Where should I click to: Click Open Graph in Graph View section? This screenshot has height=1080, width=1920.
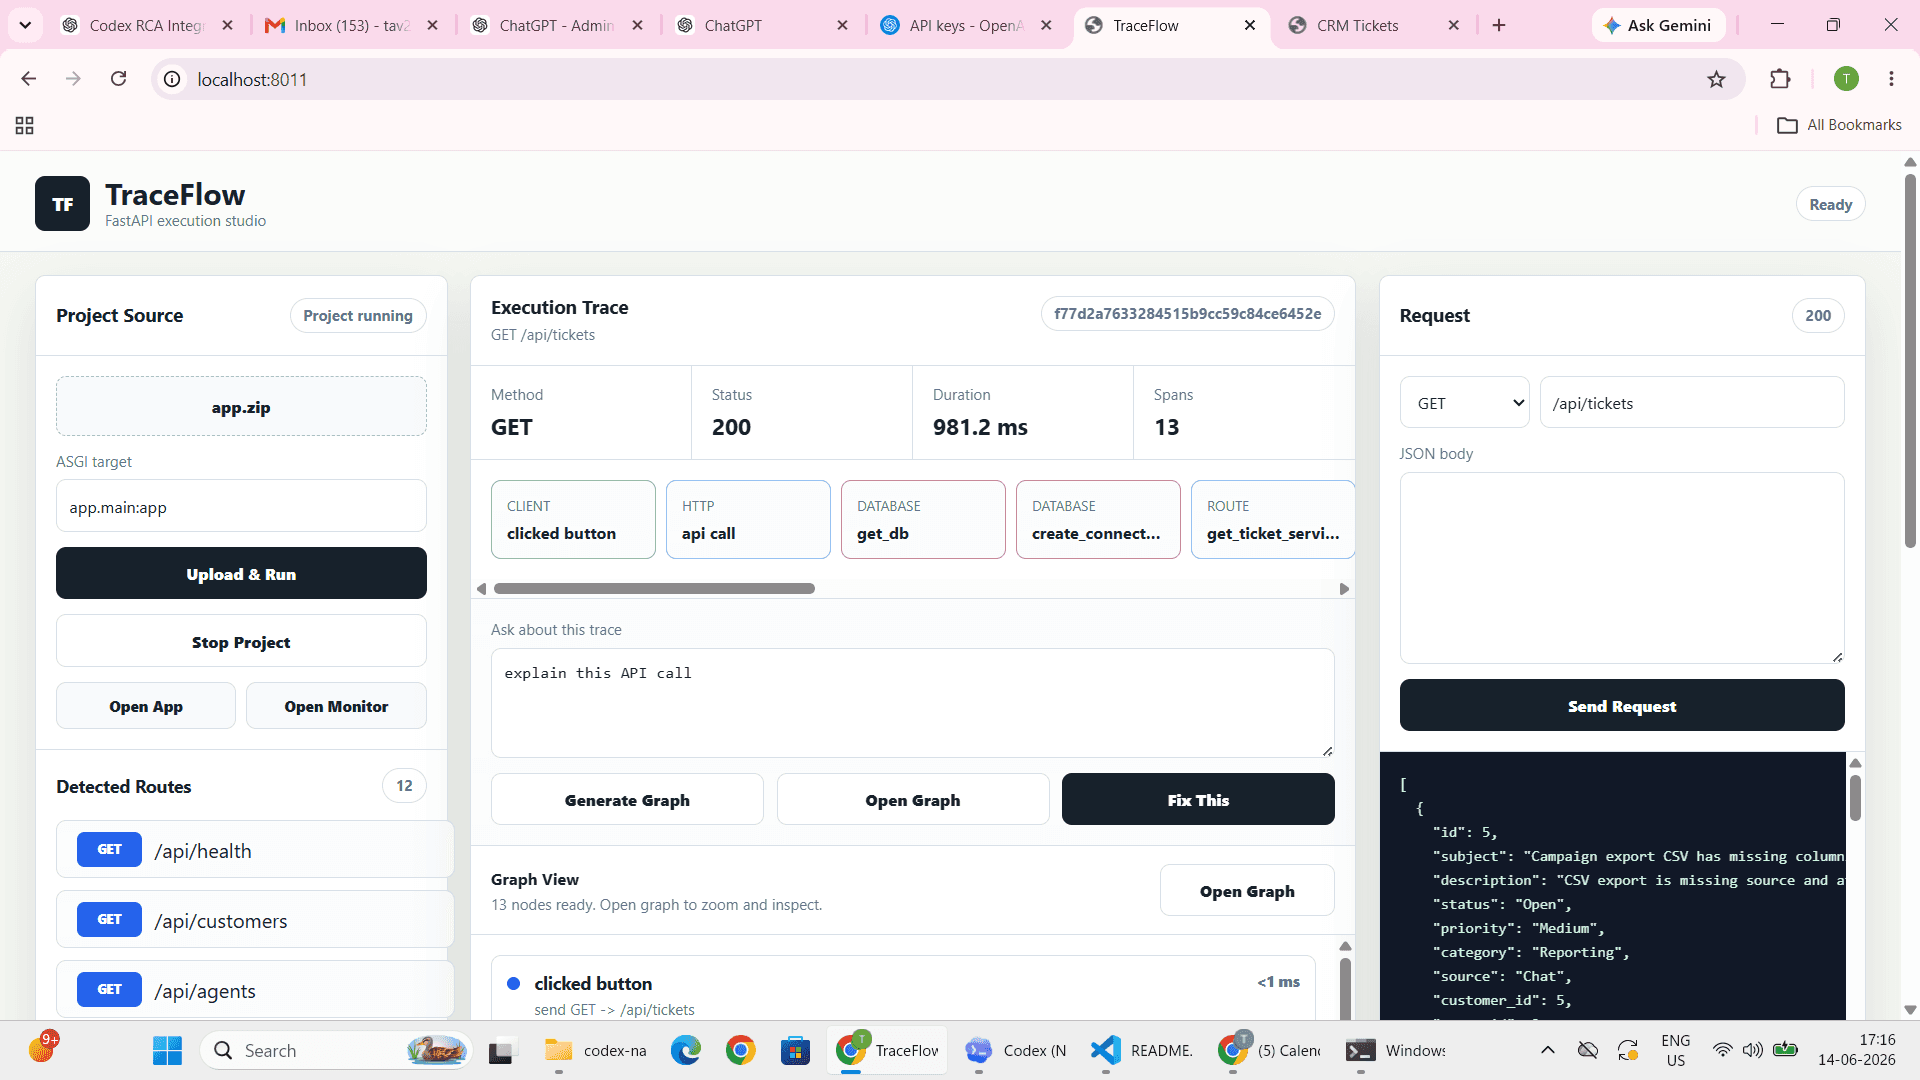coord(1247,891)
